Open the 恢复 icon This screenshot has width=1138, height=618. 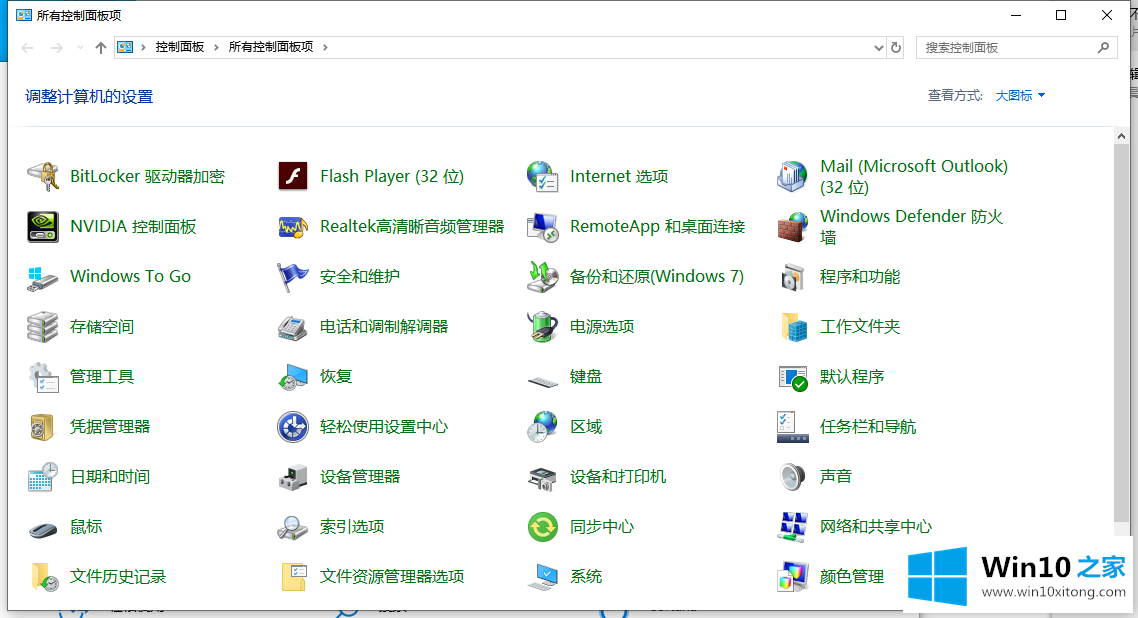coord(292,376)
